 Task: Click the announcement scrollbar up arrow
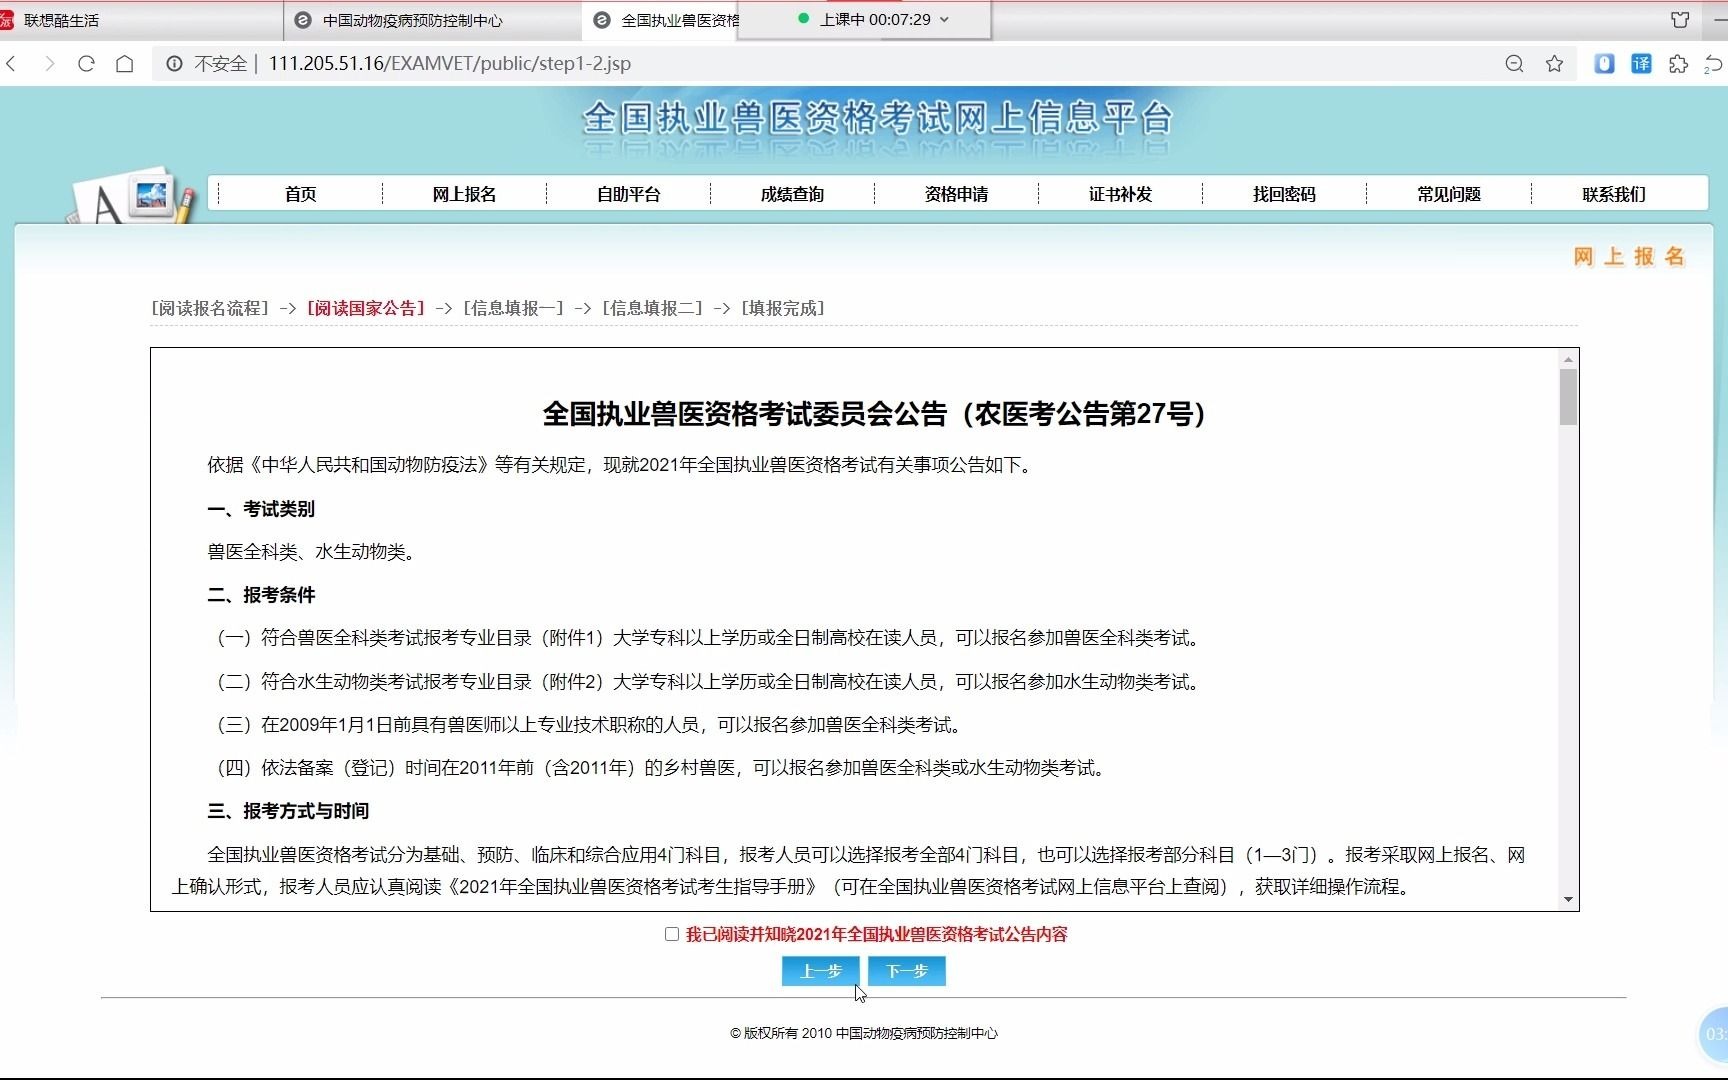click(1568, 360)
